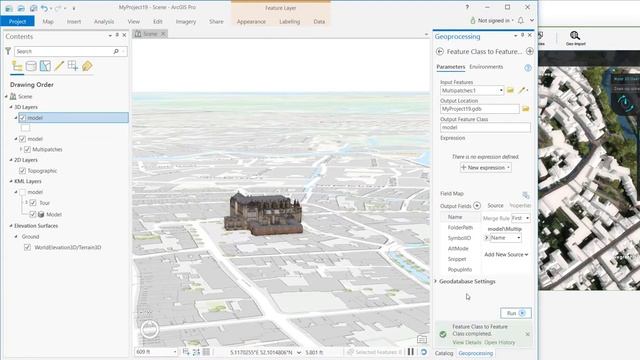Open the Appearance ribbon tab
This screenshot has height=360, width=640.
pos(251,22)
